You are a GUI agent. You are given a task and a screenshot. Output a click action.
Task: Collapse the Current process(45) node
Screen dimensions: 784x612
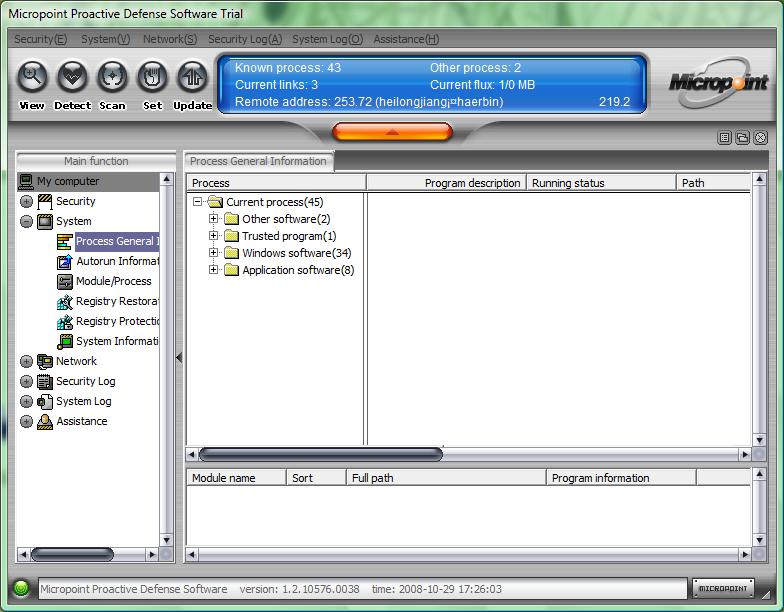(198, 202)
